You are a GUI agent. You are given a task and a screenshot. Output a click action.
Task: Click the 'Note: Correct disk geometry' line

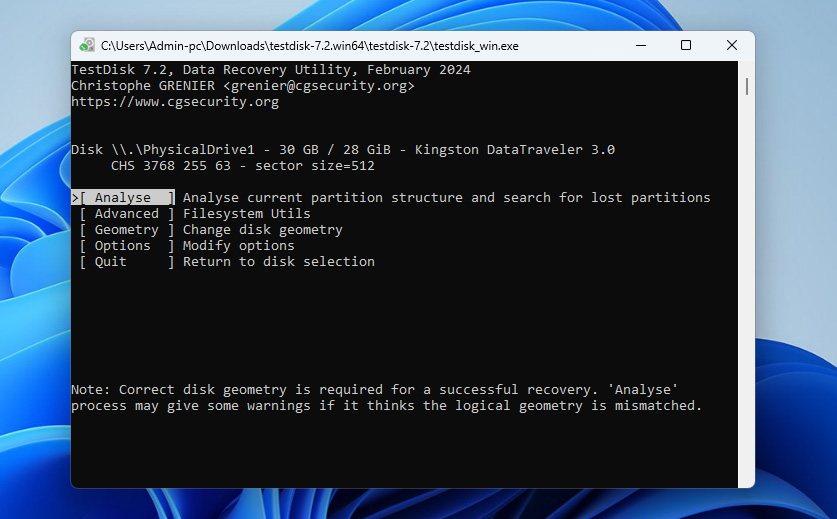[x=375, y=390]
